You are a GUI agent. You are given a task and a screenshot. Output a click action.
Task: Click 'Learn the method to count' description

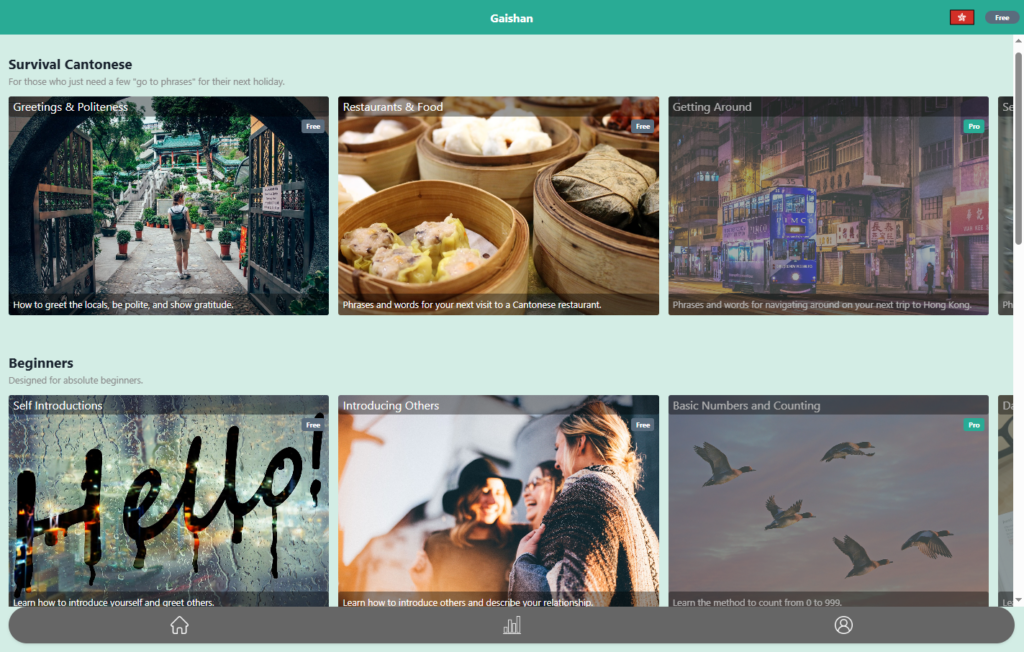coord(757,602)
